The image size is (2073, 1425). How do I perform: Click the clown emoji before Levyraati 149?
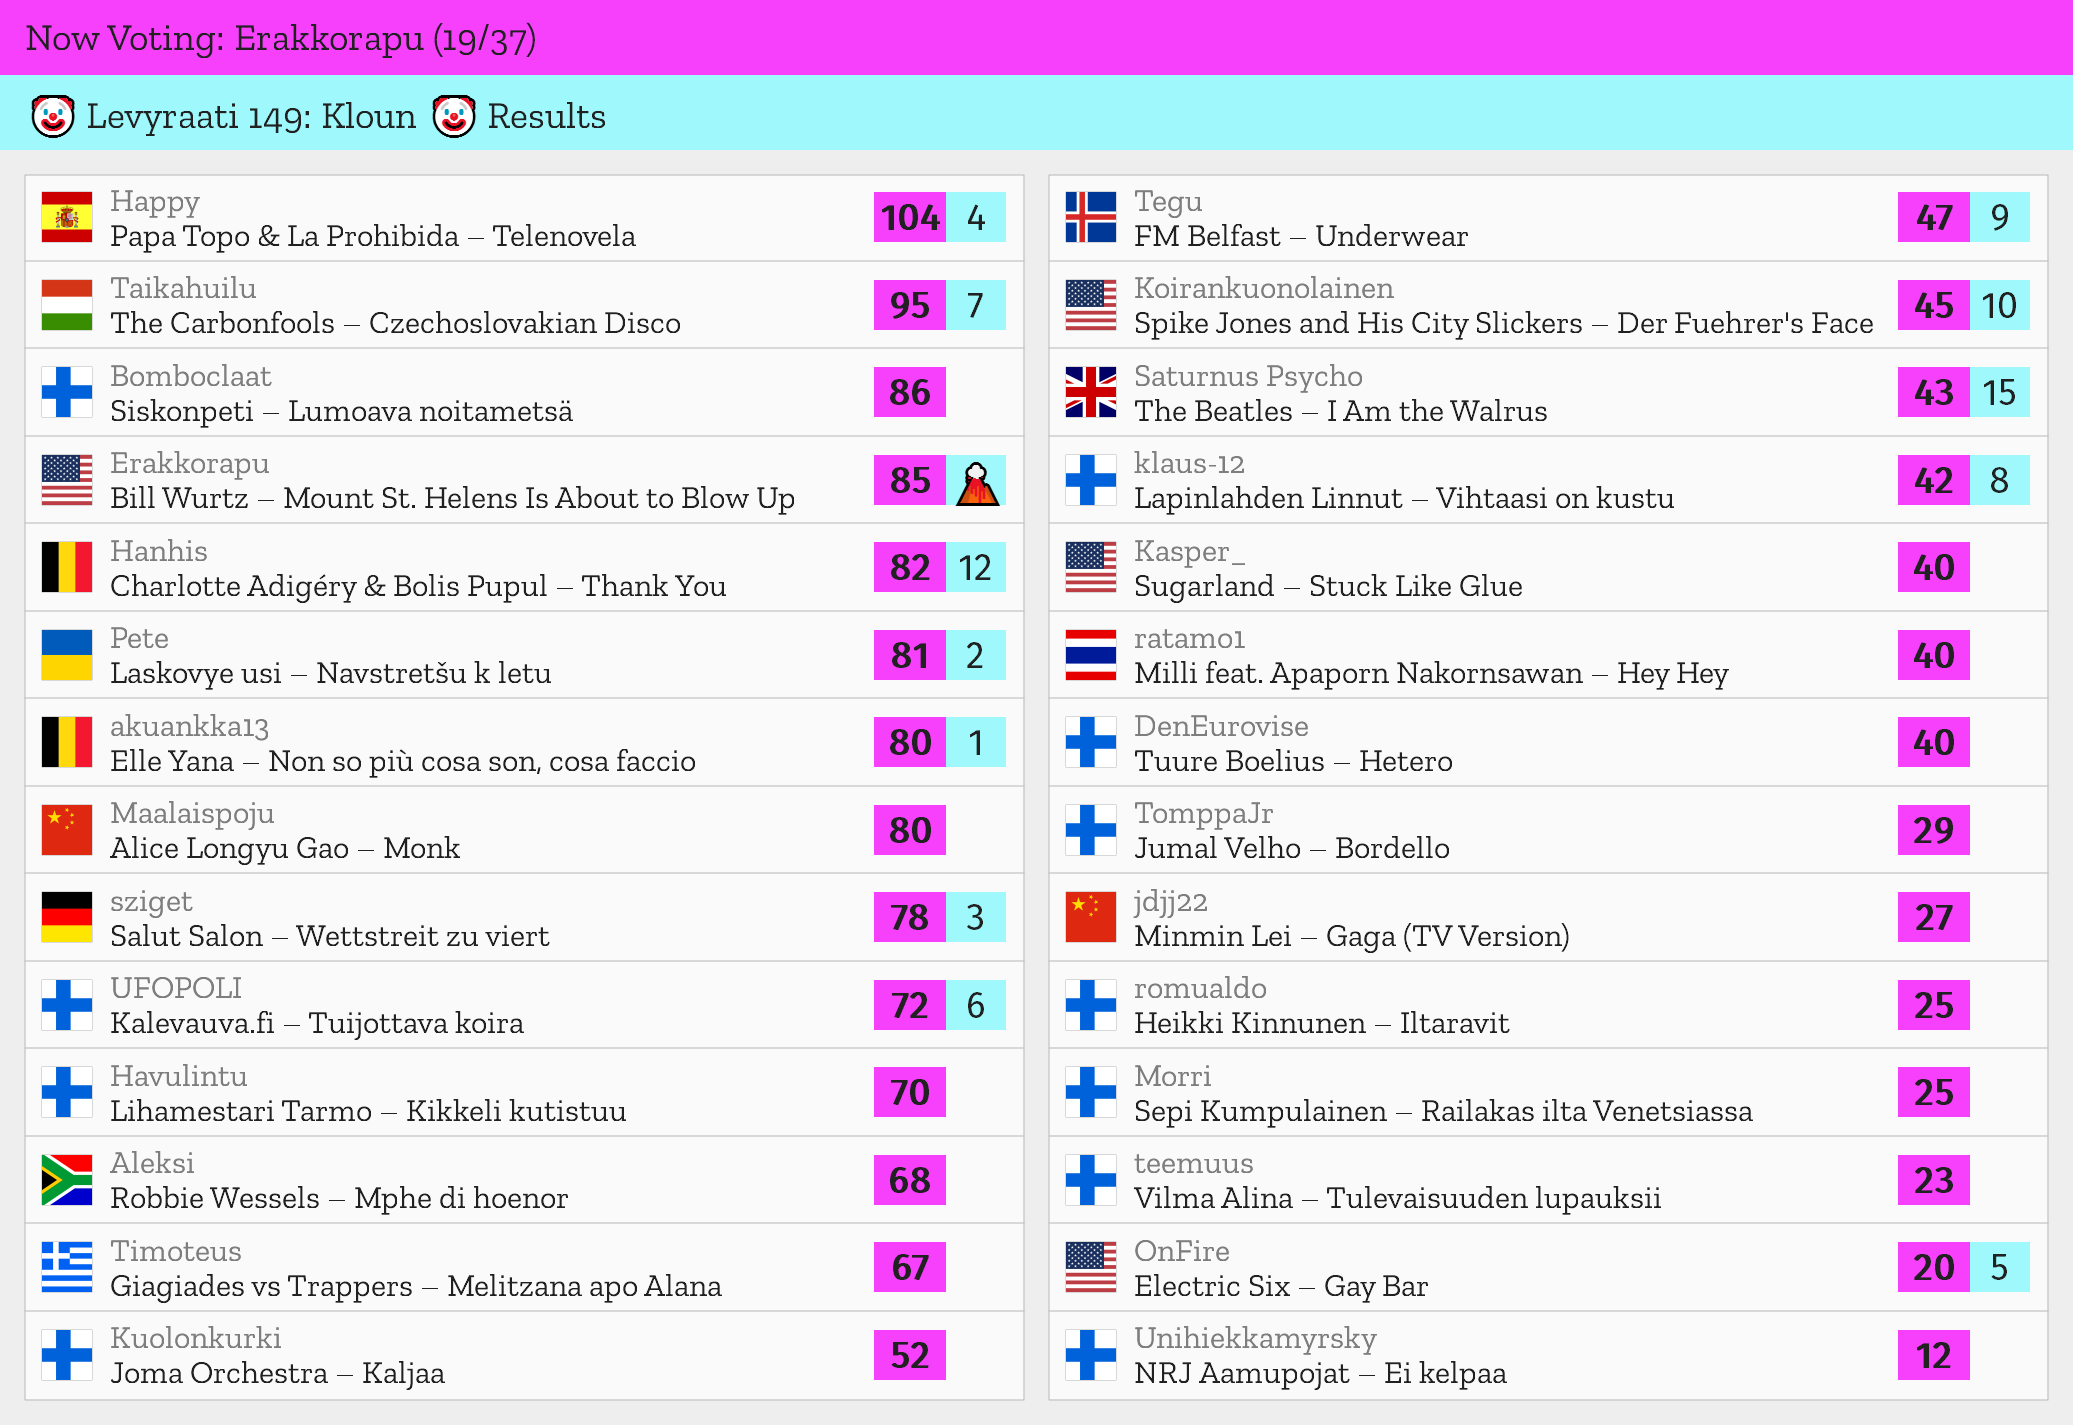point(53,117)
